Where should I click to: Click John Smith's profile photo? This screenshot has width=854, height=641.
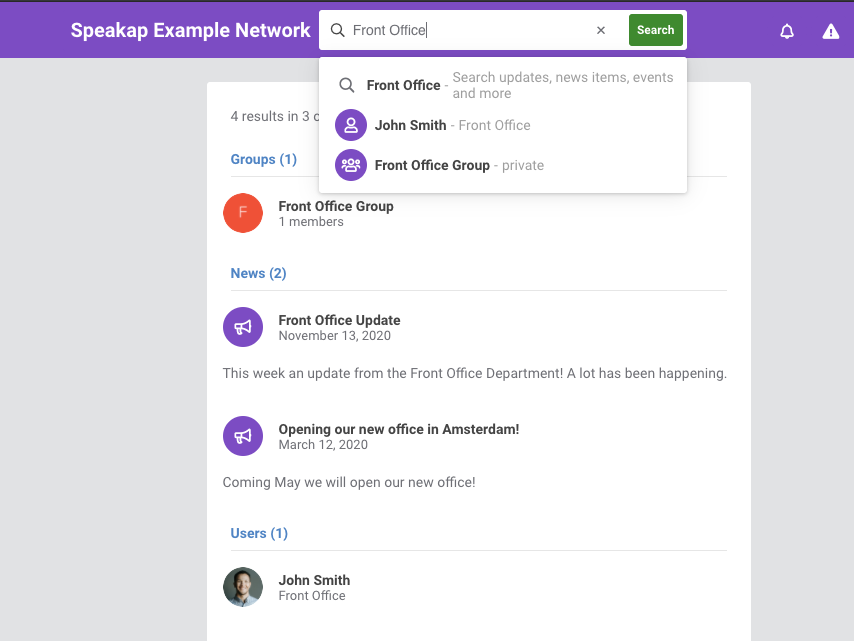243,587
